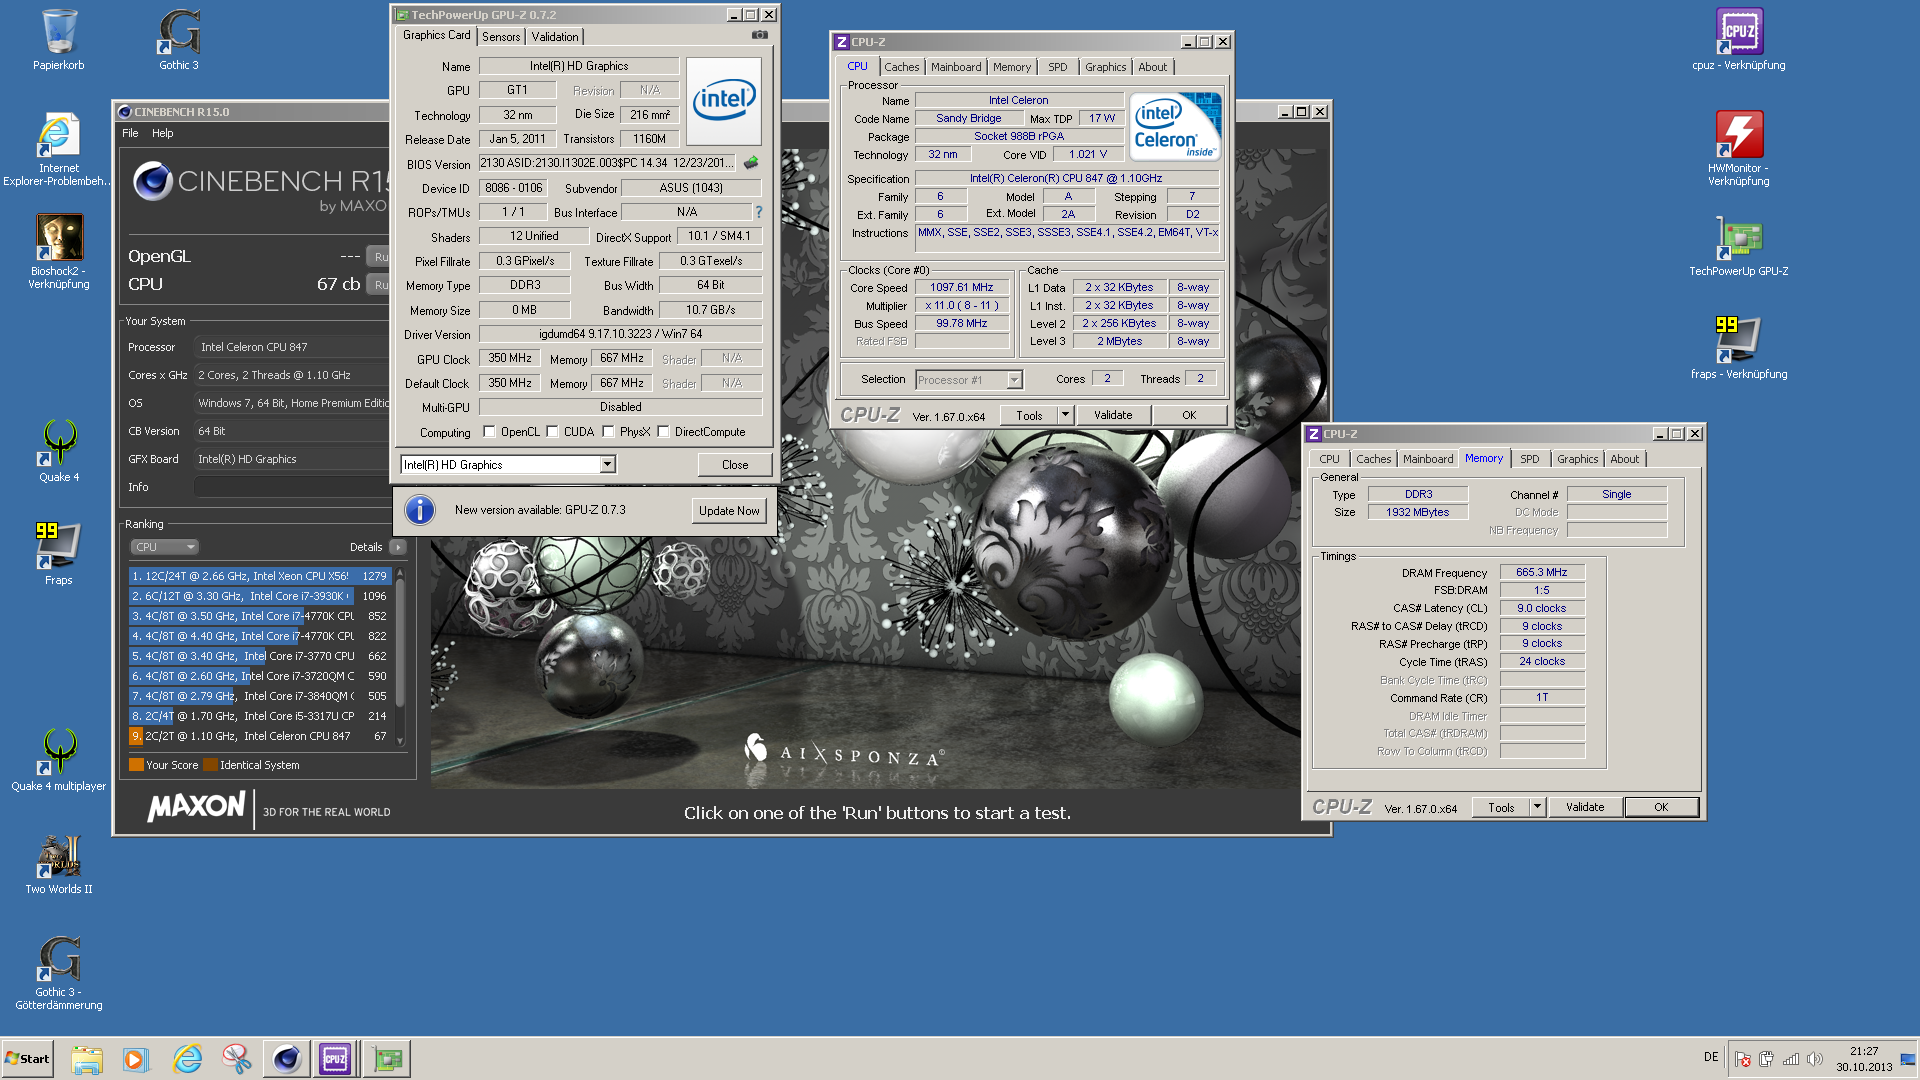Select ranking row Intel Xeon CPU X56 1279
Screen dimensions: 1920x1080
(x=259, y=576)
